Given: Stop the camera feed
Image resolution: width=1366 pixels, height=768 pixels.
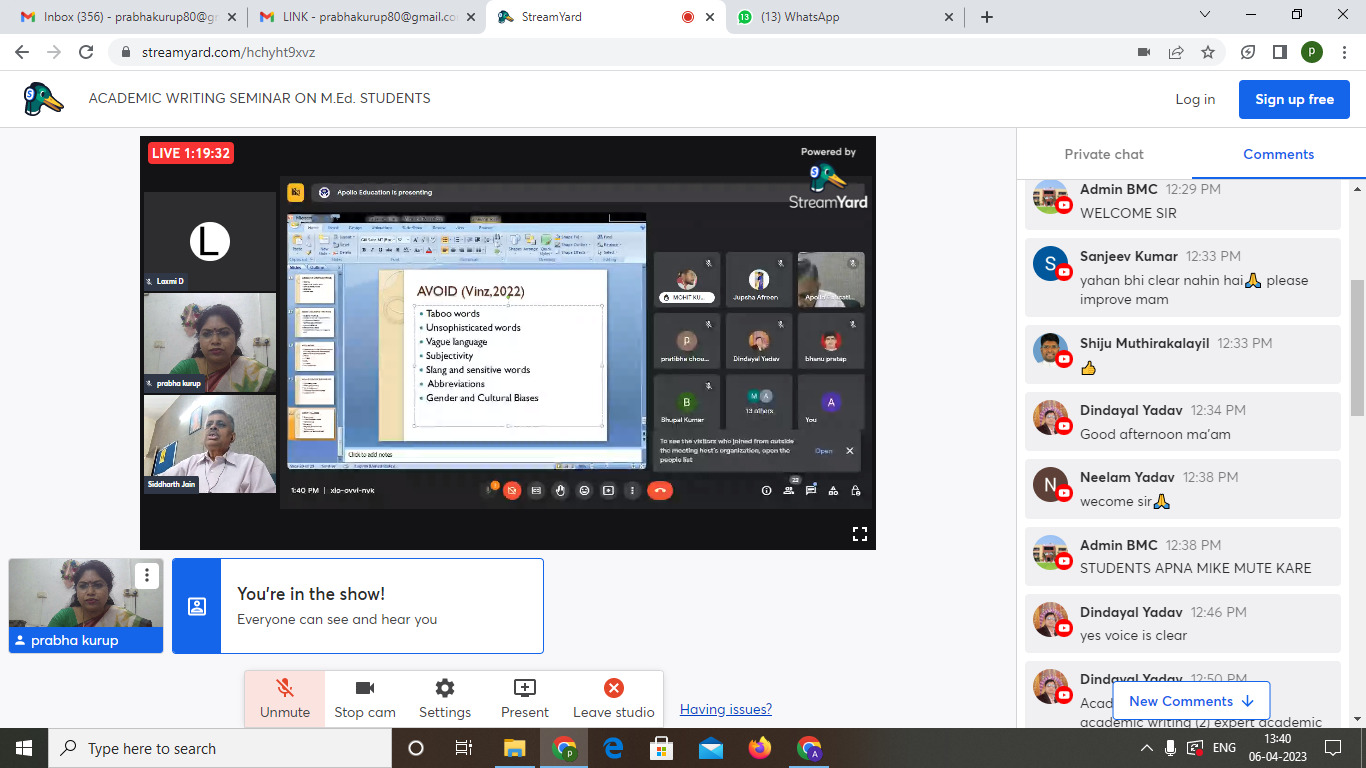Looking at the screenshot, I should [x=365, y=698].
